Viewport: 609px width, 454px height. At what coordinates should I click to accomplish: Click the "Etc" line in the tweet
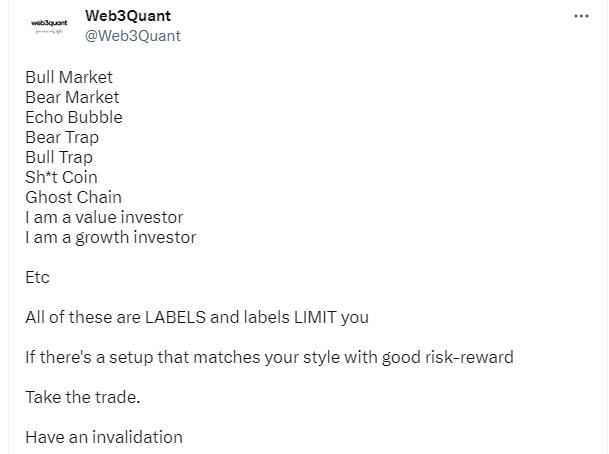coord(37,277)
